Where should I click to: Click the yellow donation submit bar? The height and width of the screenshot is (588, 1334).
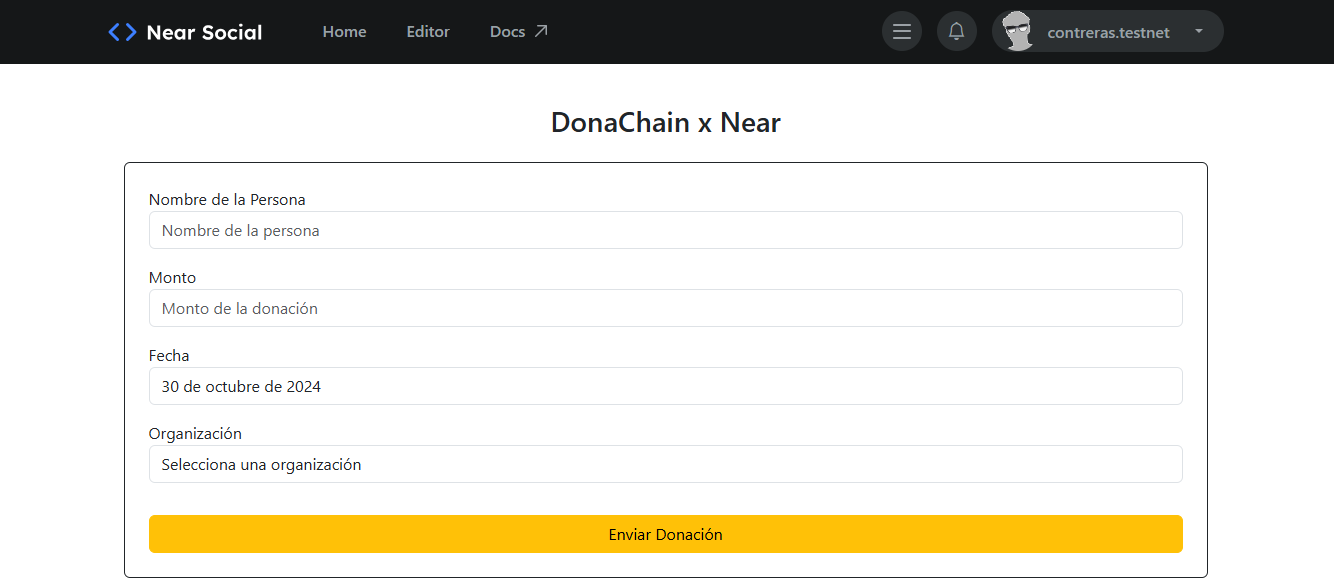666,534
